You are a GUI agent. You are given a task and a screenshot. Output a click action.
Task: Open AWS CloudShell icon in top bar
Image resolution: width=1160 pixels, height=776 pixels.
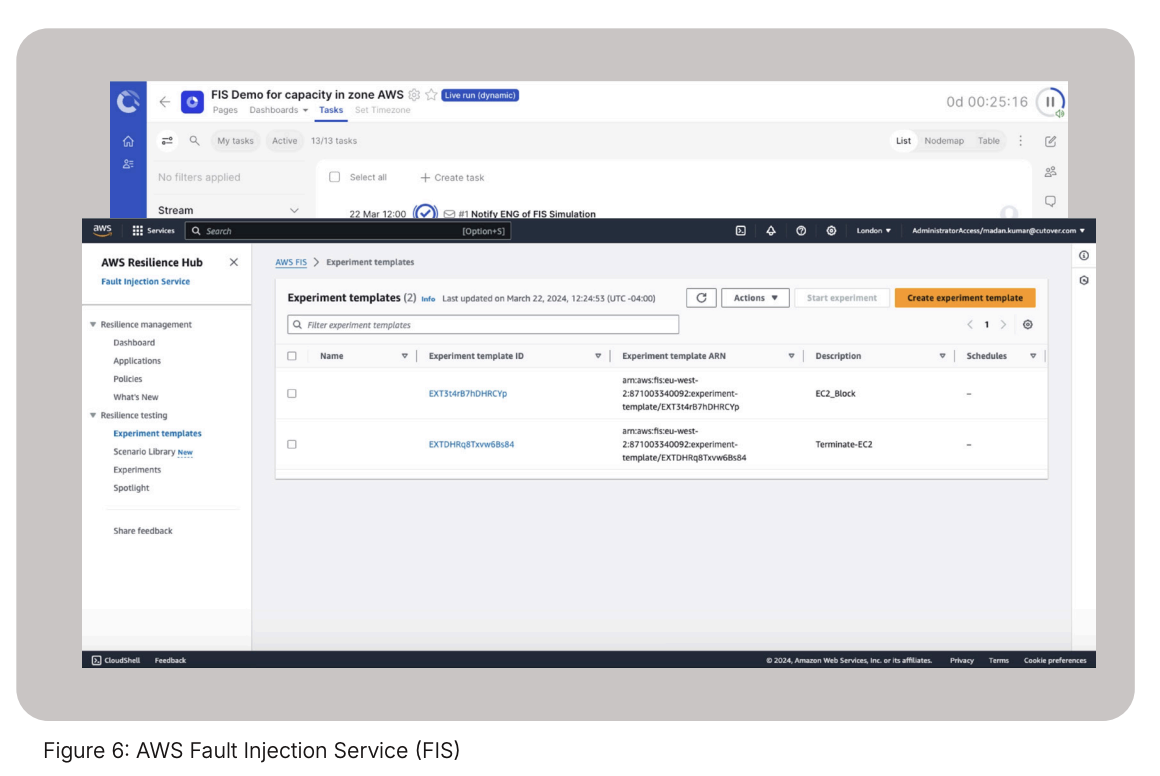point(741,231)
